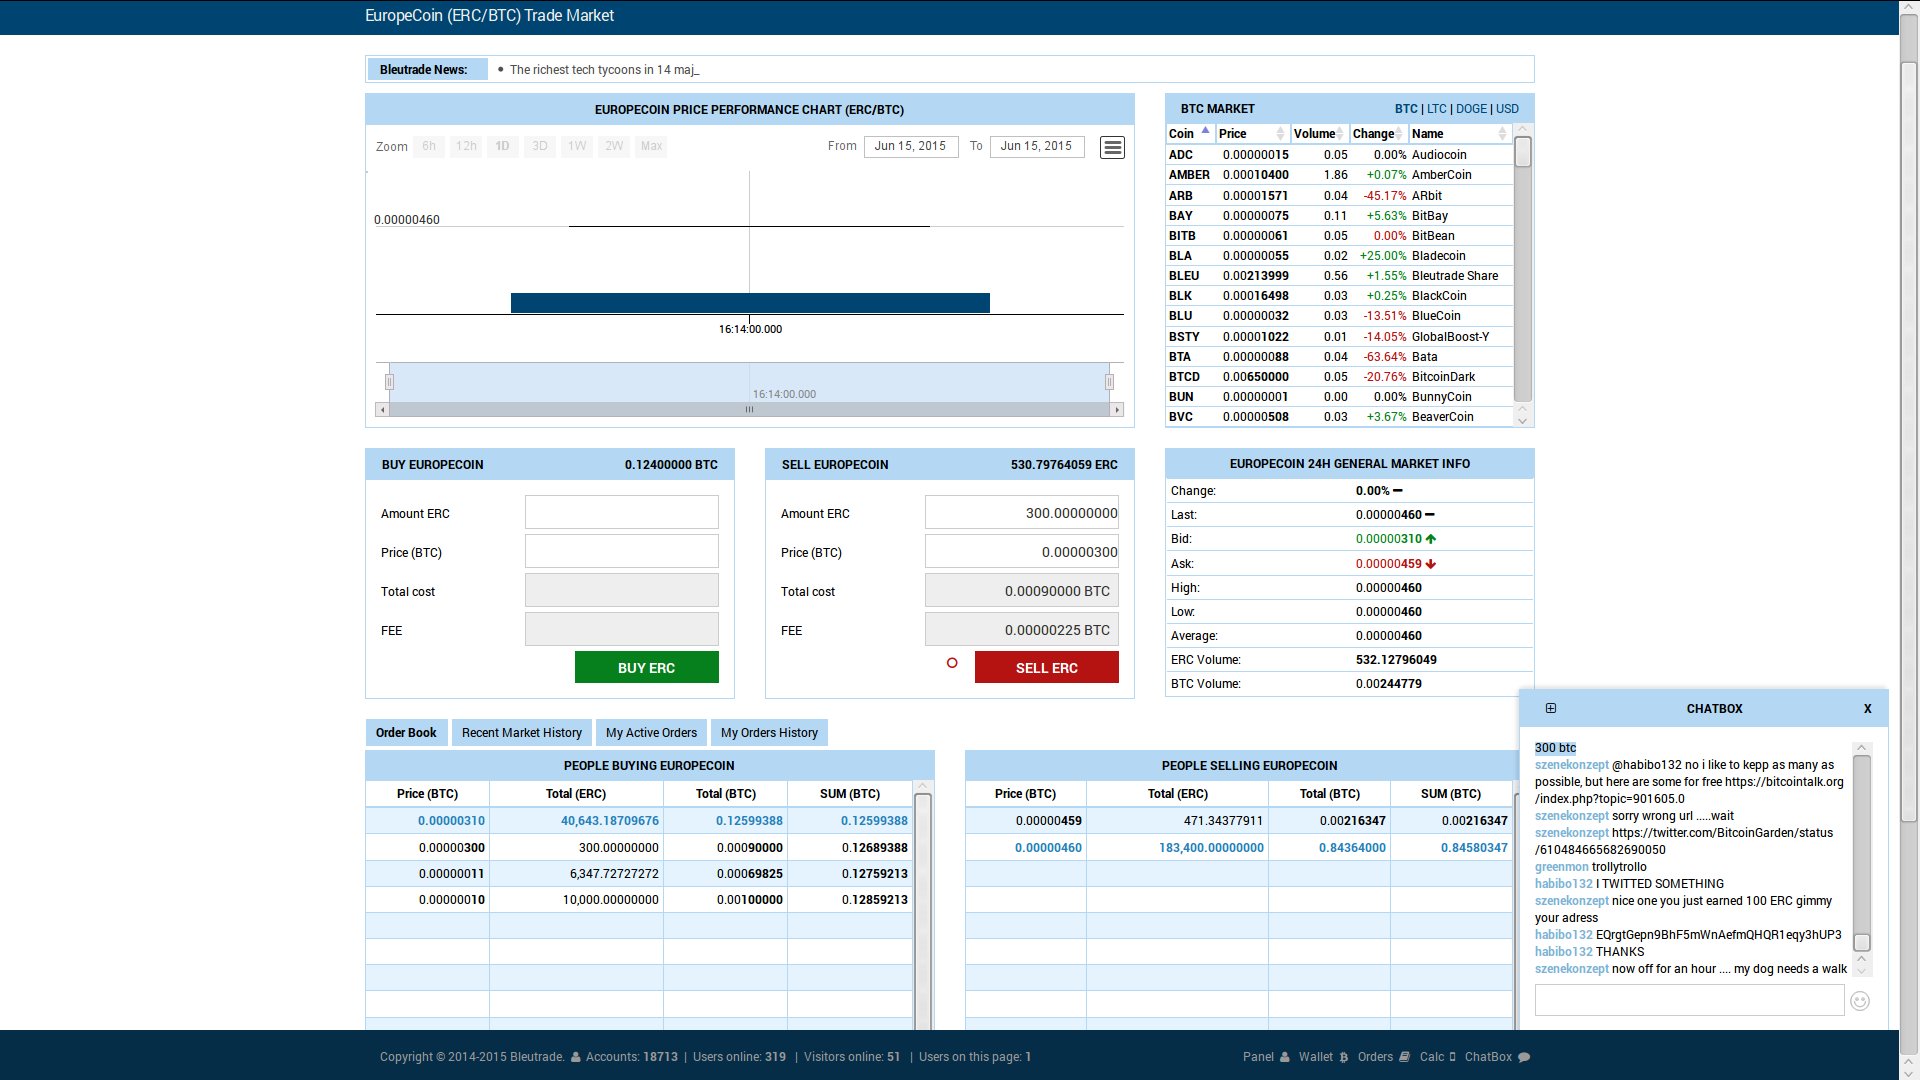Click buy order price 0.00000310

[451, 821]
